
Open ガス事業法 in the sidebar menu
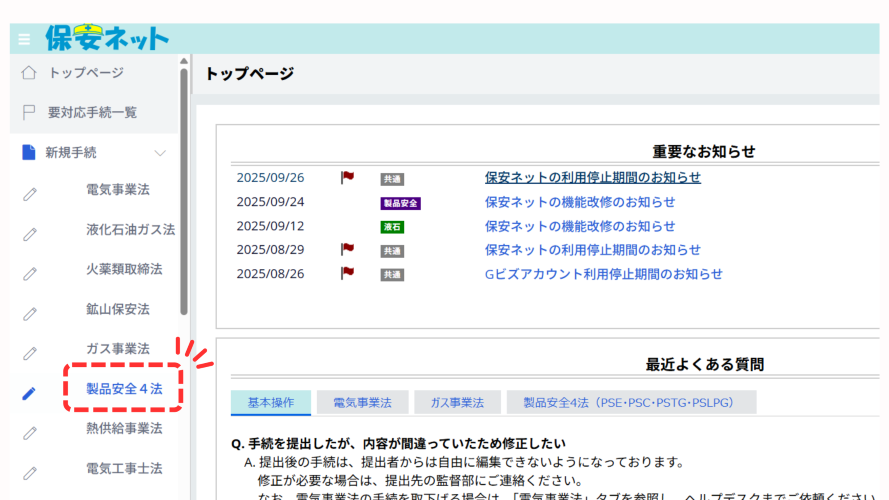coord(118,349)
